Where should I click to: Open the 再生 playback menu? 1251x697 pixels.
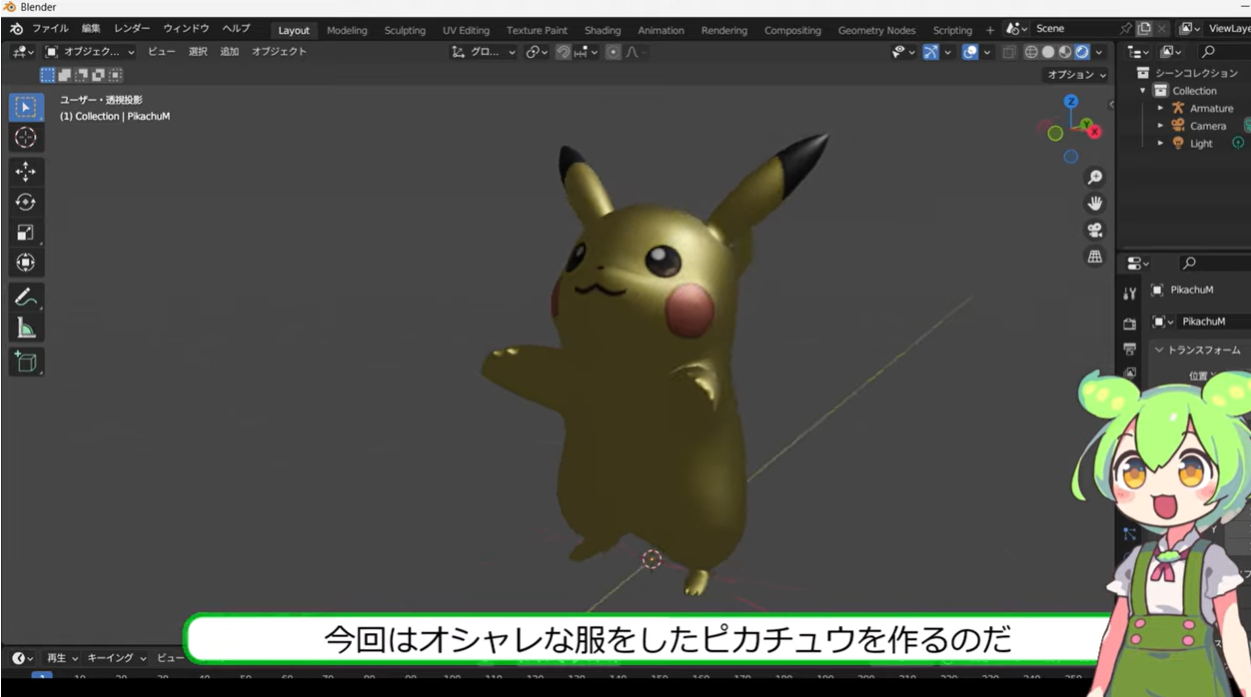pos(62,658)
